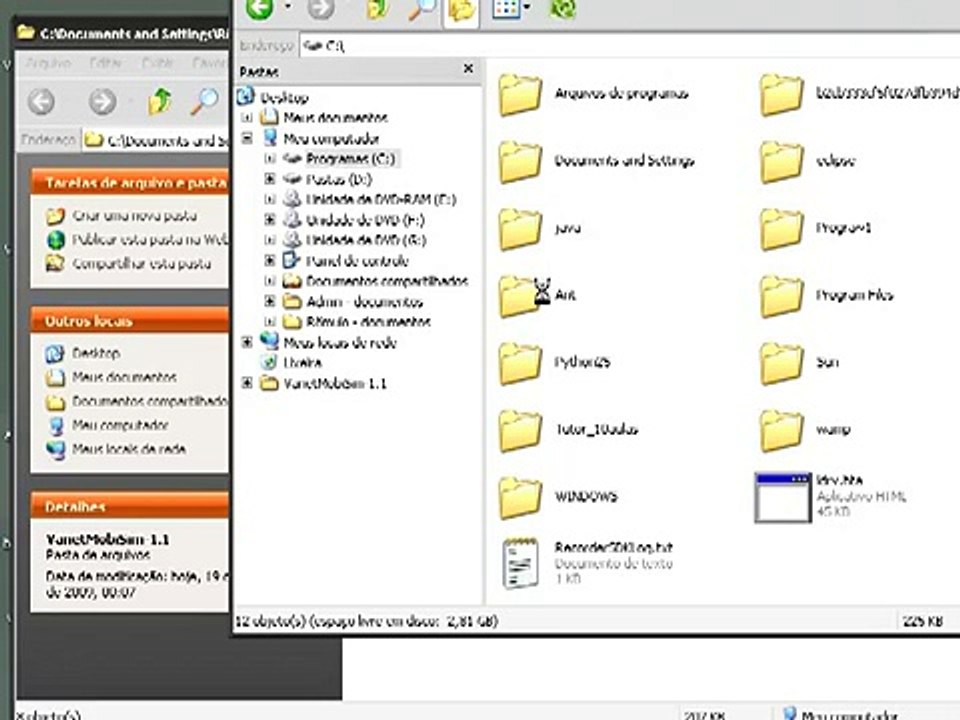
Task: Select the Sun folder icon
Action: (781, 363)
